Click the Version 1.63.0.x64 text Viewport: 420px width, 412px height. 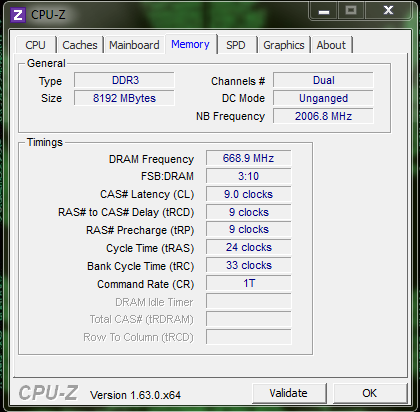click(135, 395)
